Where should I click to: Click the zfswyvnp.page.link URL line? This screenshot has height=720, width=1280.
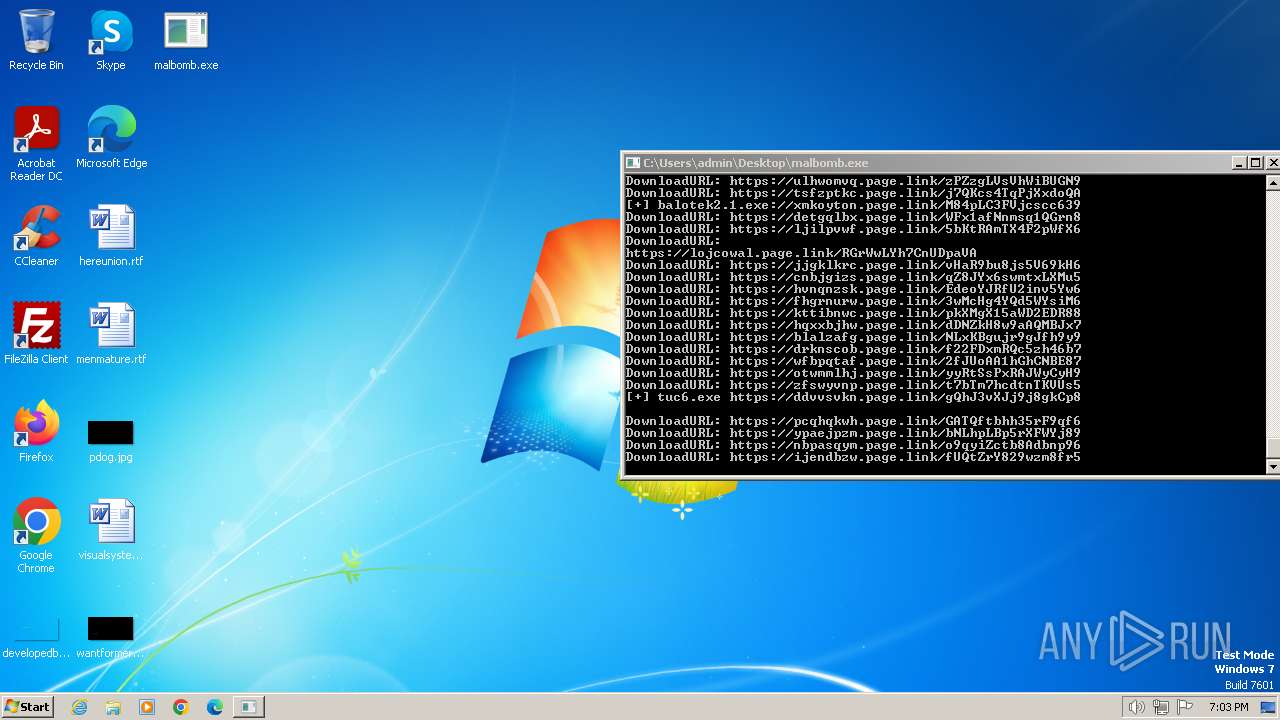853,385
